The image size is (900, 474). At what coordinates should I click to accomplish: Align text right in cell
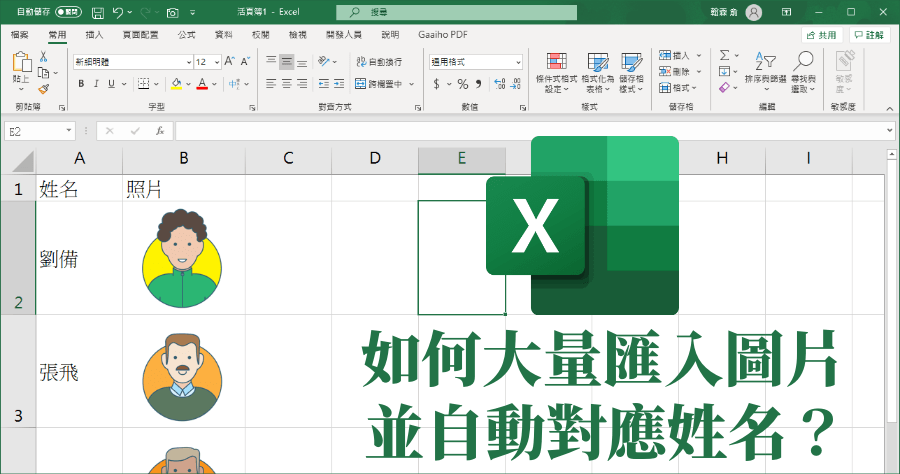pos(302,84)
